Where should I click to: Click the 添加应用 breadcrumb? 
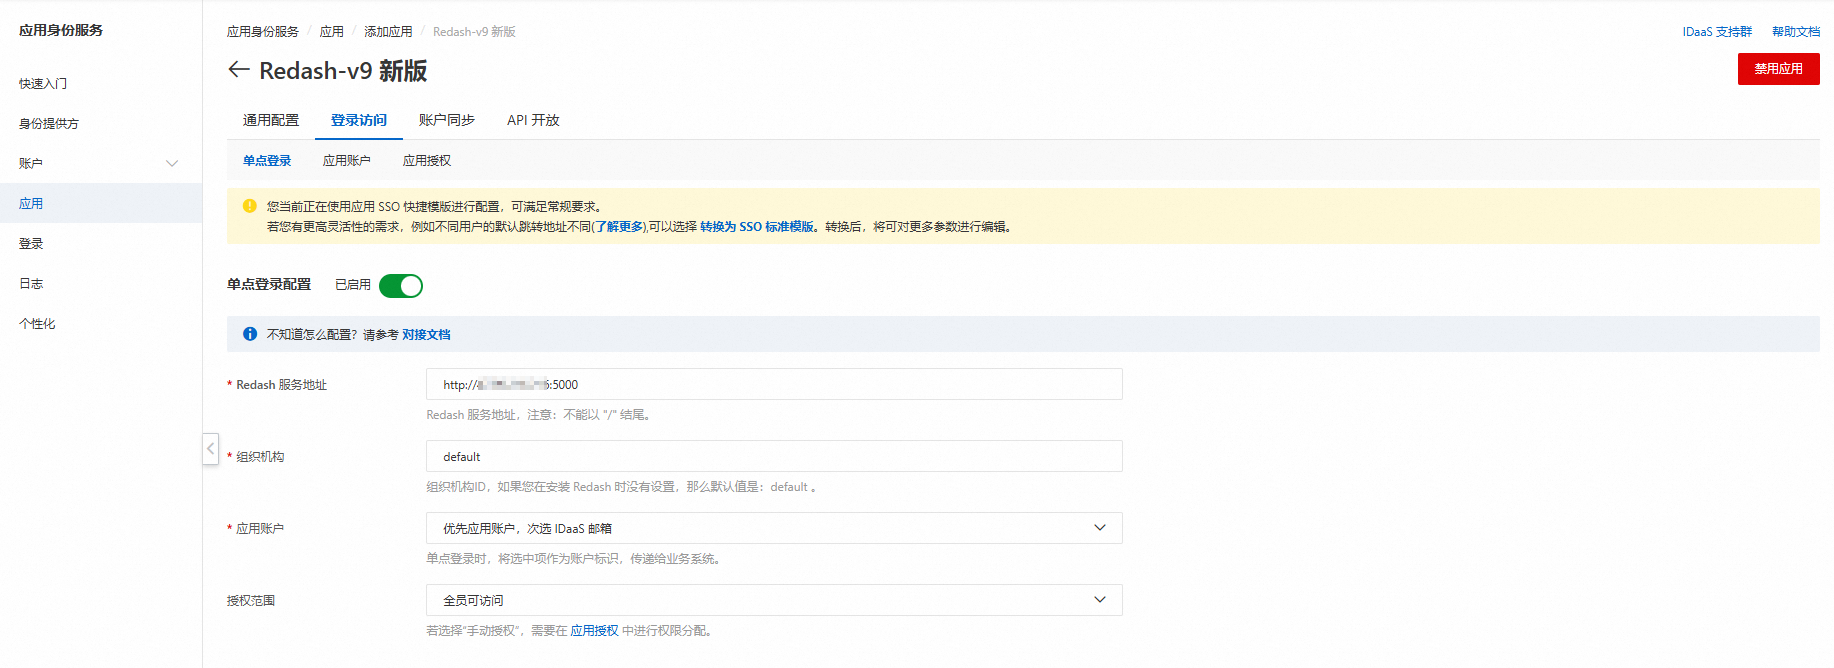(x=388, y=32)
